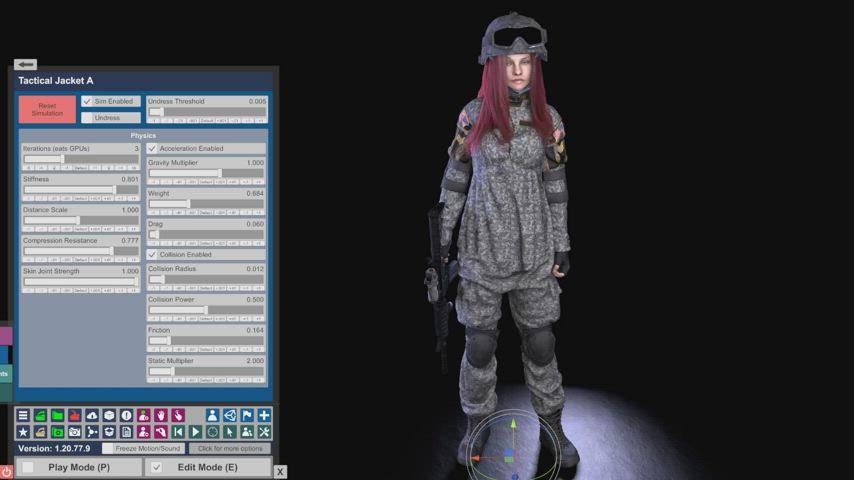The height and width of the screenshot is (480, 854).
Task: Open the wrench and screwdriver tools icon
Action: [x=264, y=432]
